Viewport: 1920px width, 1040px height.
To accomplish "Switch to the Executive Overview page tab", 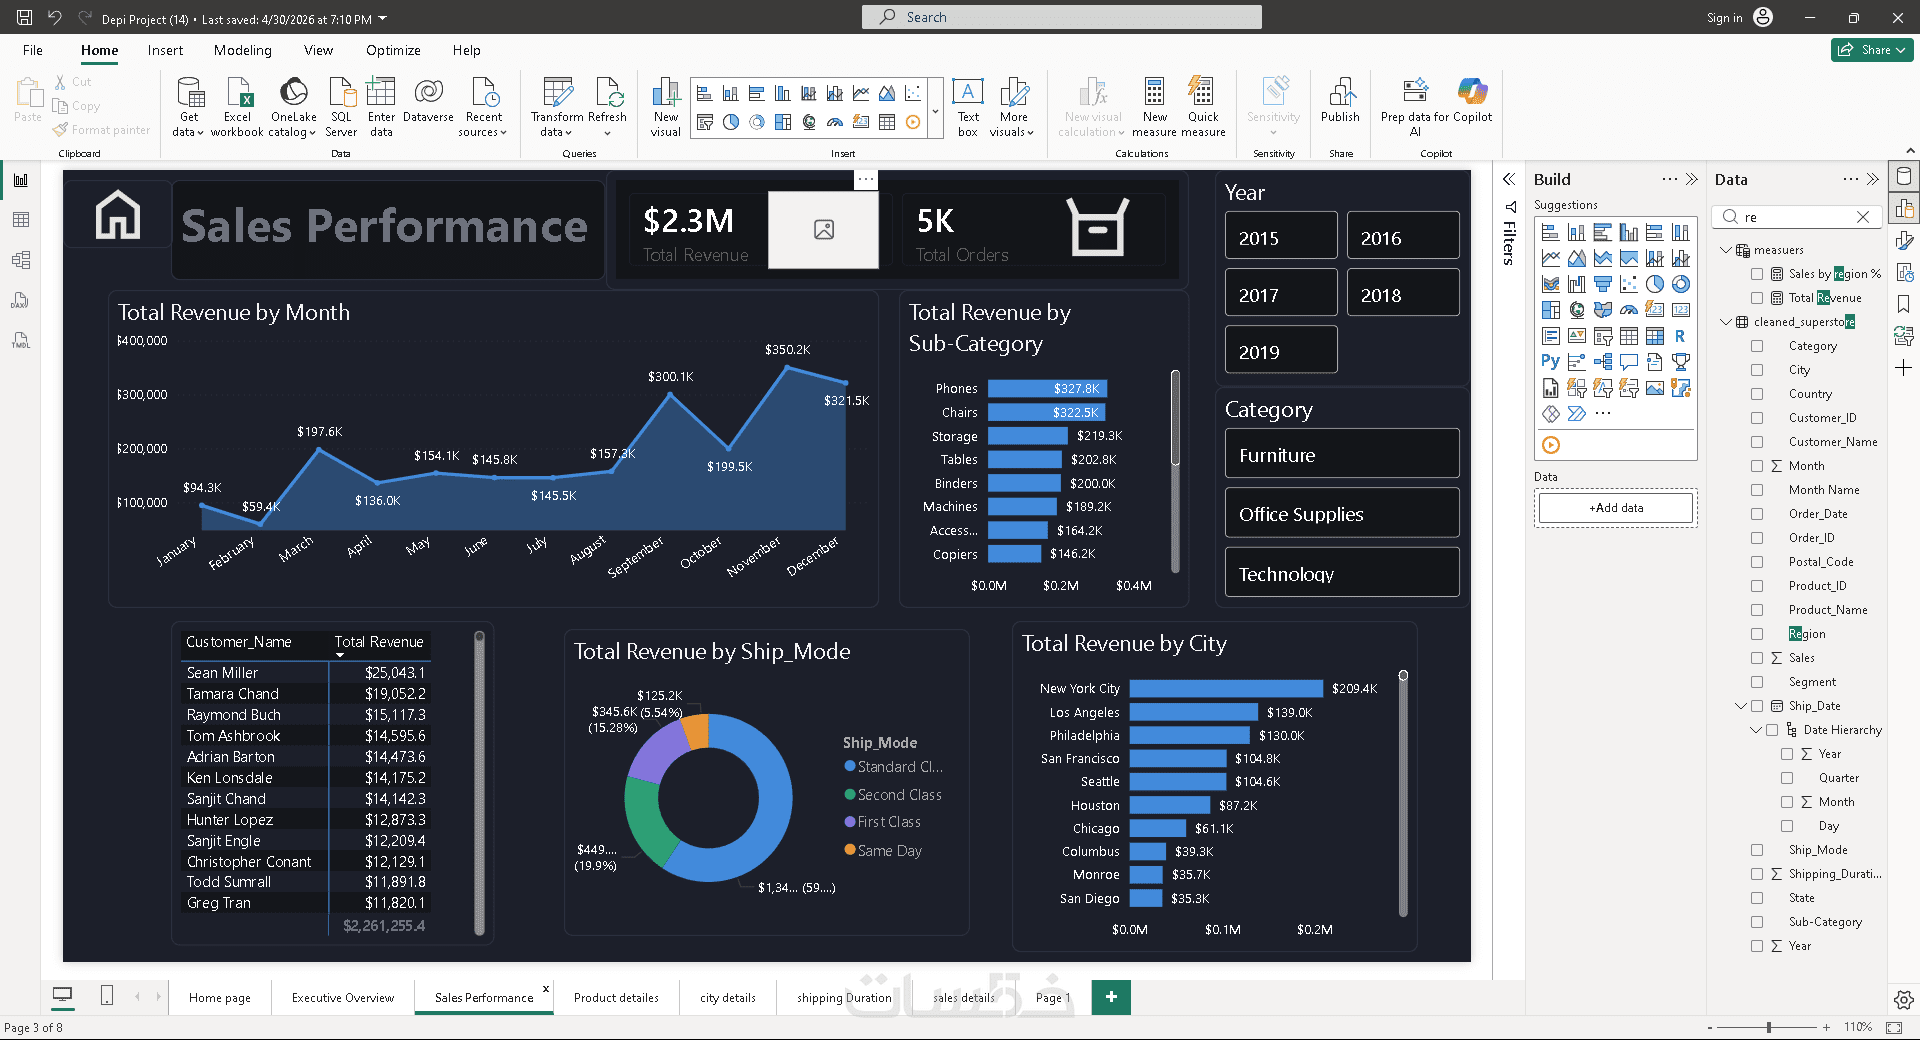I will pyautogui.click(x=343, y=998).
